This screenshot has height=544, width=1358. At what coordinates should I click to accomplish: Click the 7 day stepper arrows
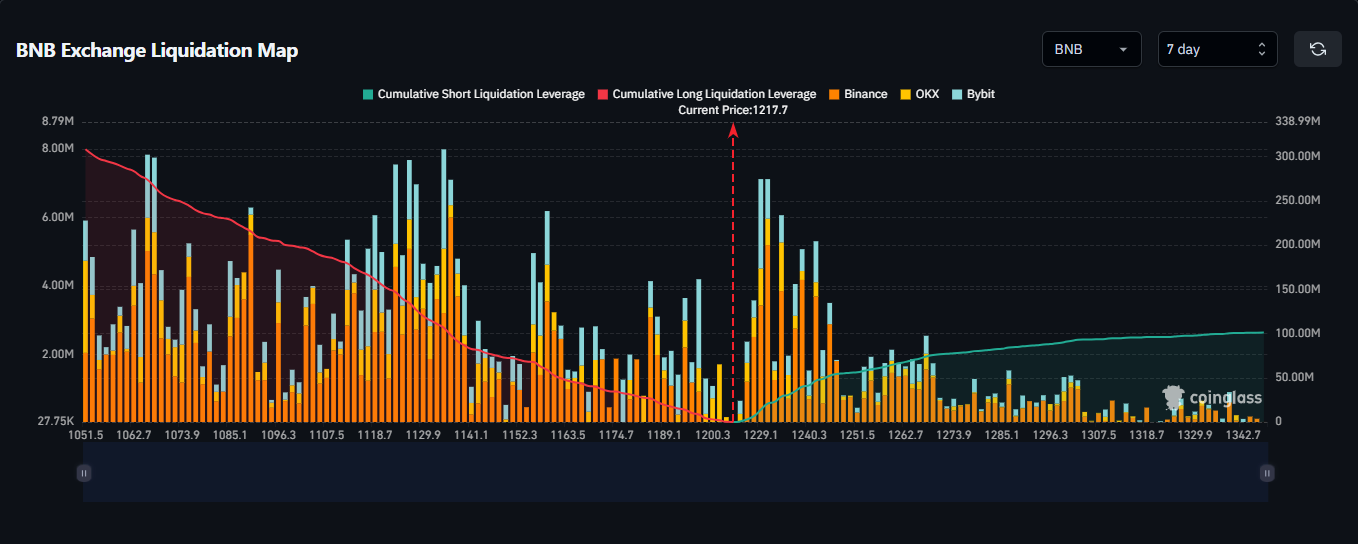[1262, 49]
